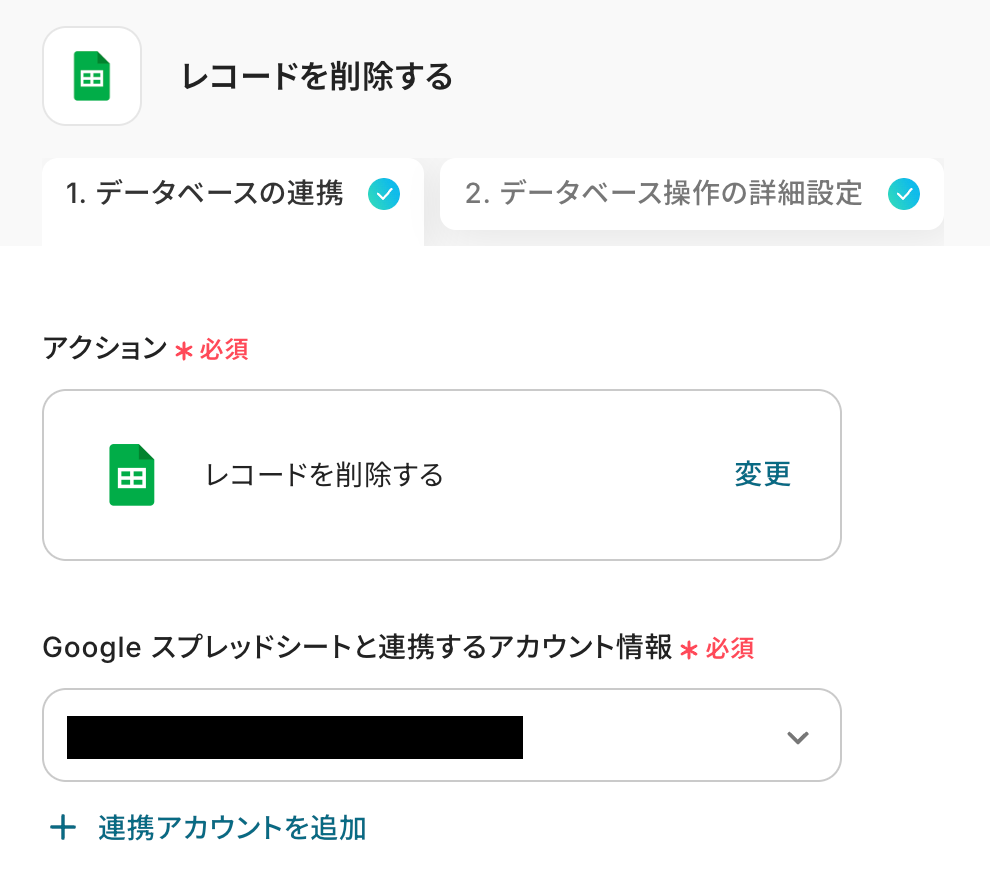Click the checkmark badge on データベース操作の詳細設定 tab

pyautogui.click(x=904, y=193)
